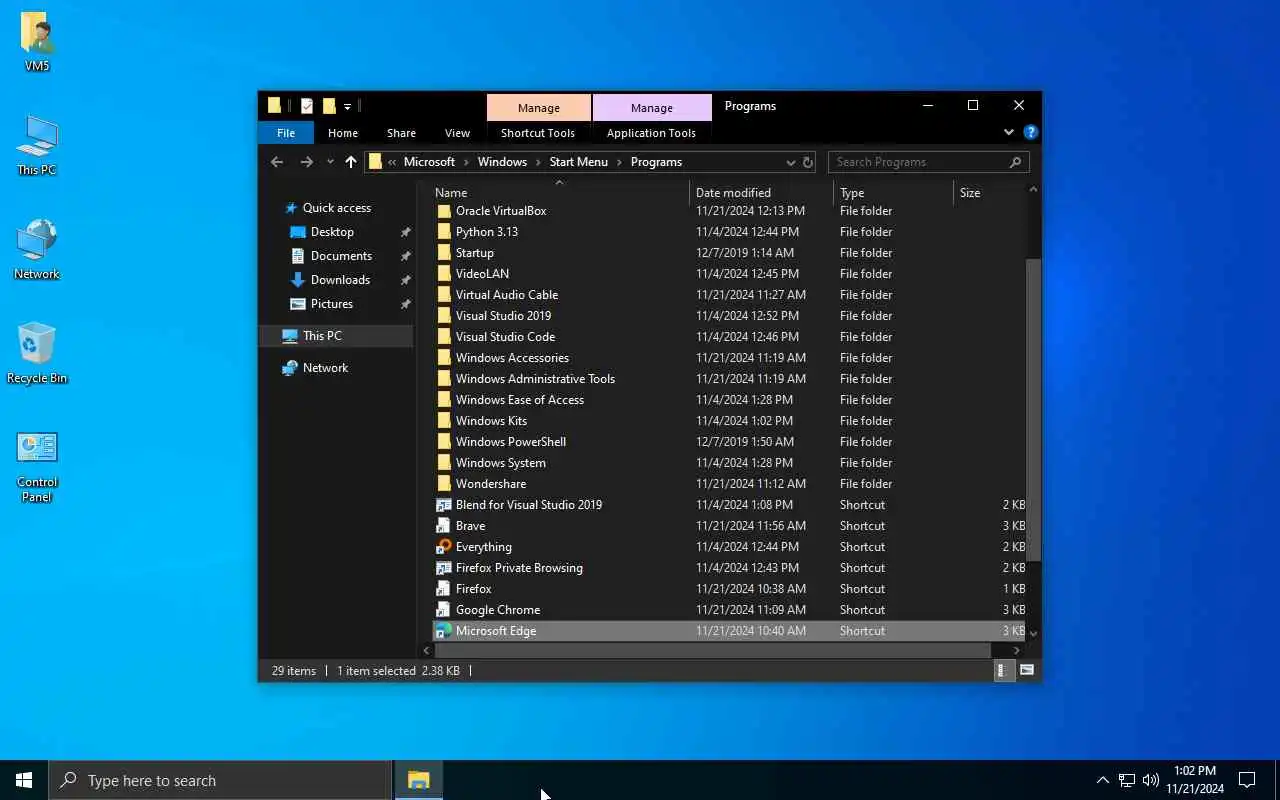Sort by the Date modified column header
Viewport: 1280px width, 800px height.
click(x=762, y=193)
